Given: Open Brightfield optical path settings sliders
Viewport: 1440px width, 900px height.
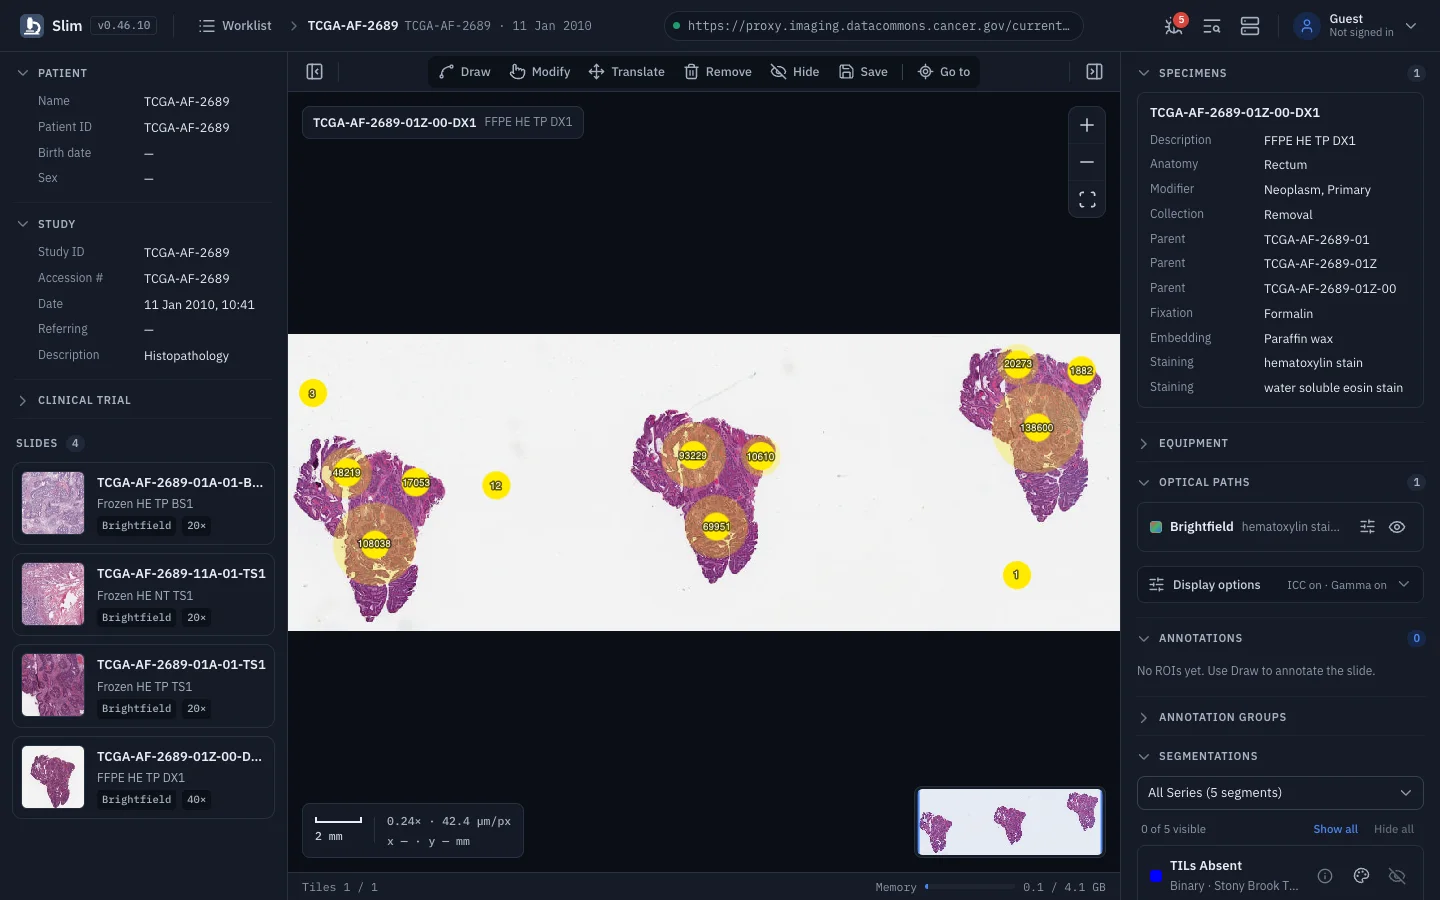Looking at the screenshot, I should [x=1367, y=527].
